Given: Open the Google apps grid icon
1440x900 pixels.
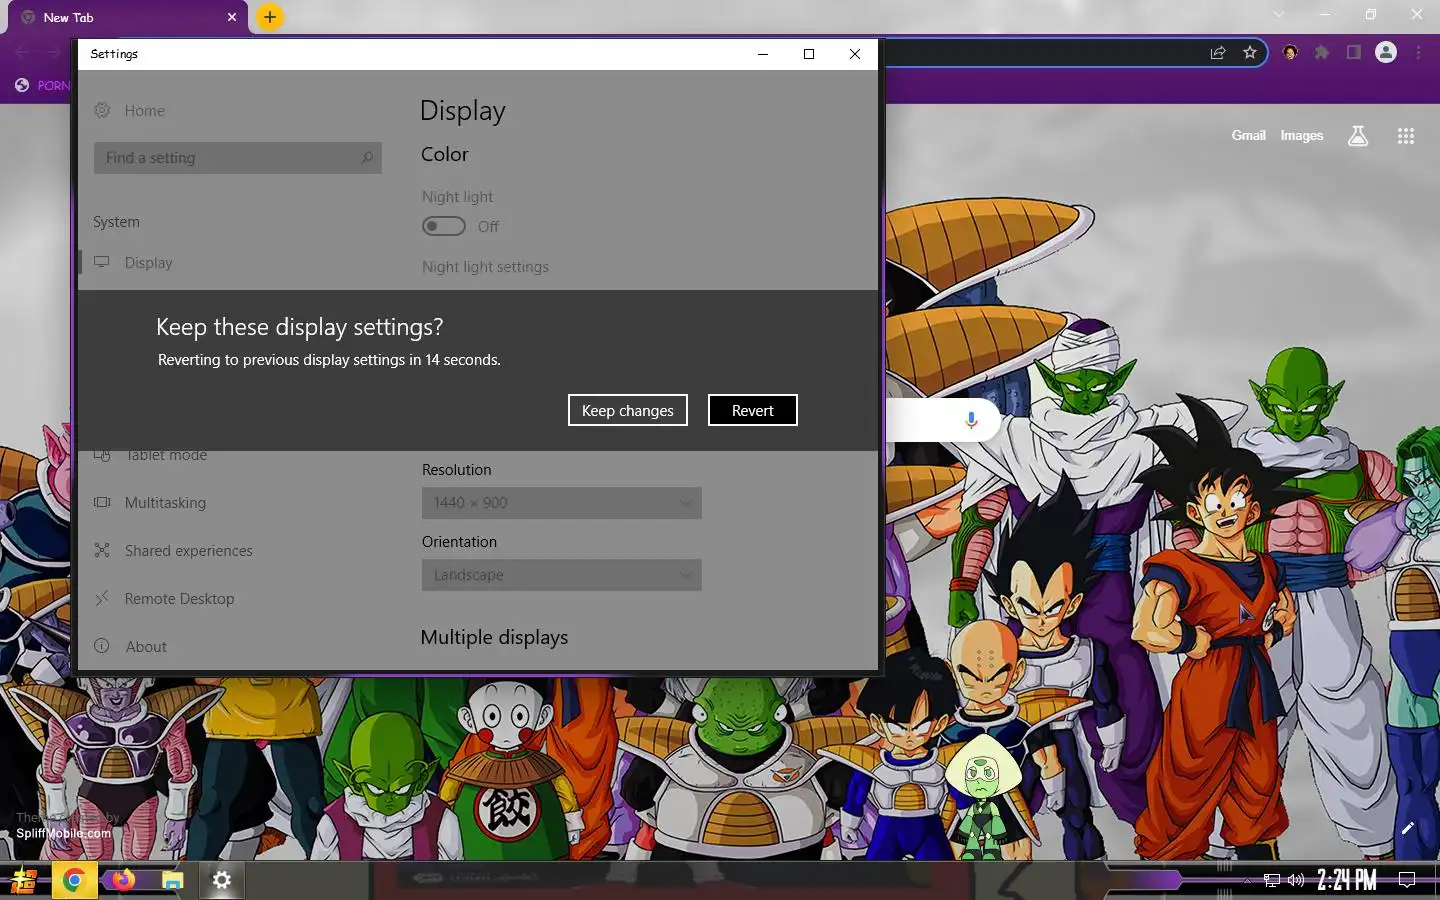Looking at the screenshot, I should click(x=1405, y=136).
